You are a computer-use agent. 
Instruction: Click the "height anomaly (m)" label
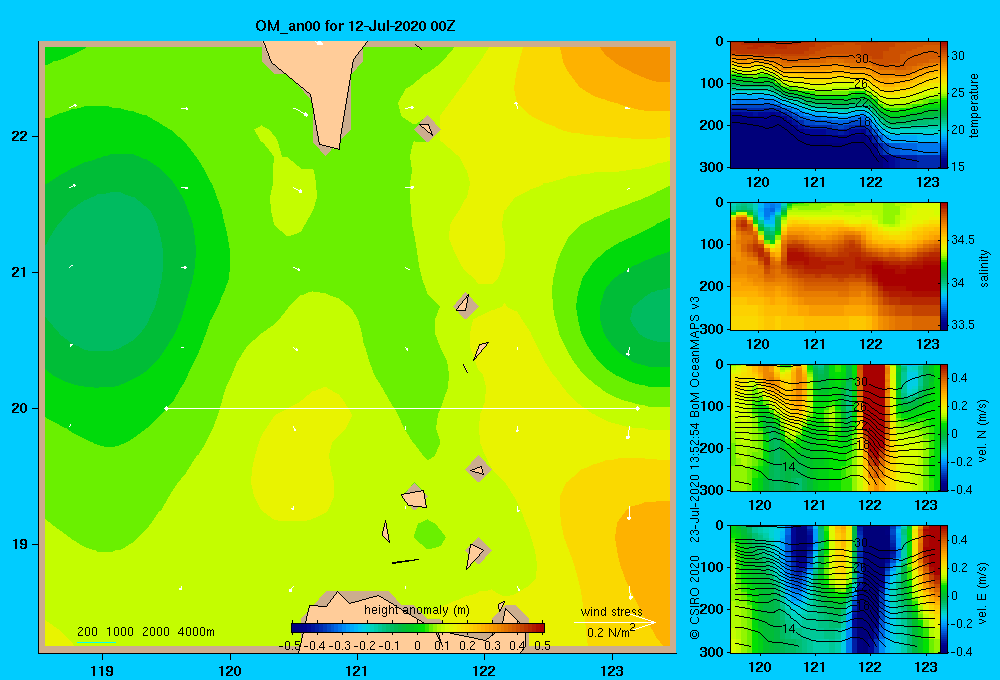[x=416, y=610]
